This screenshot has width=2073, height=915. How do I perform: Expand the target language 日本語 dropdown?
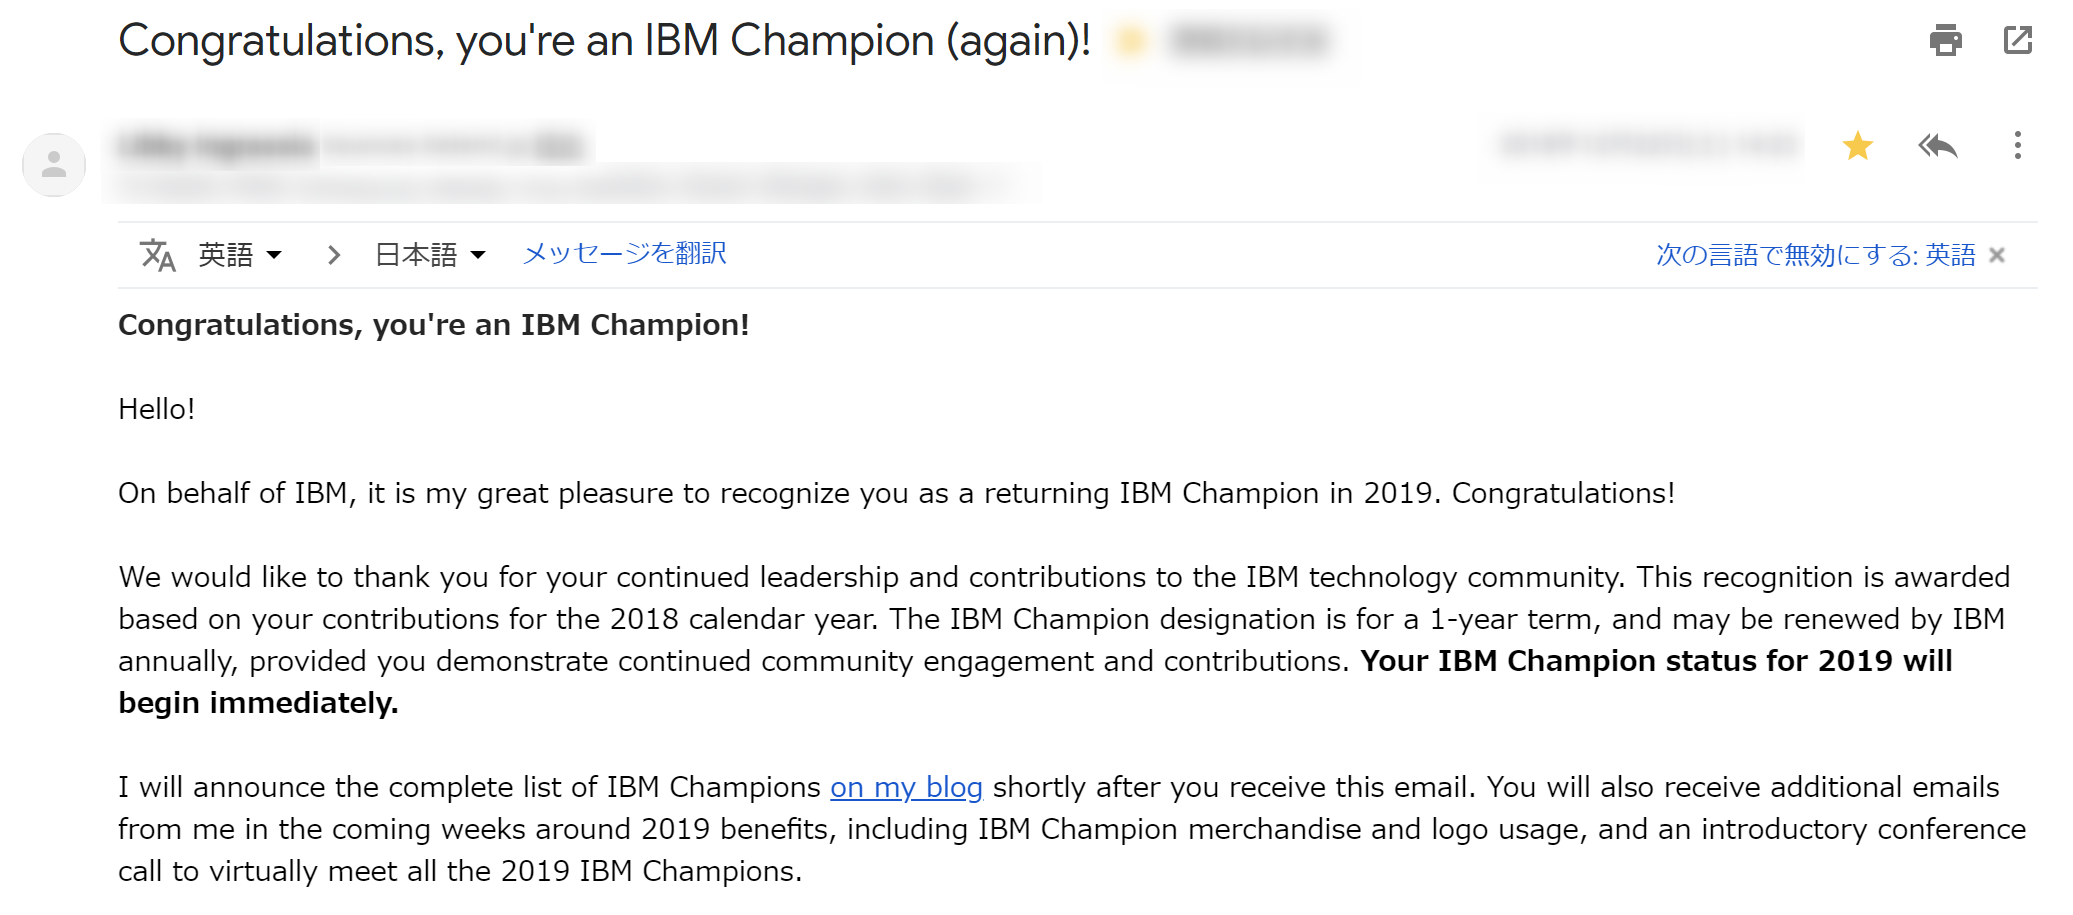pos(430,255)
